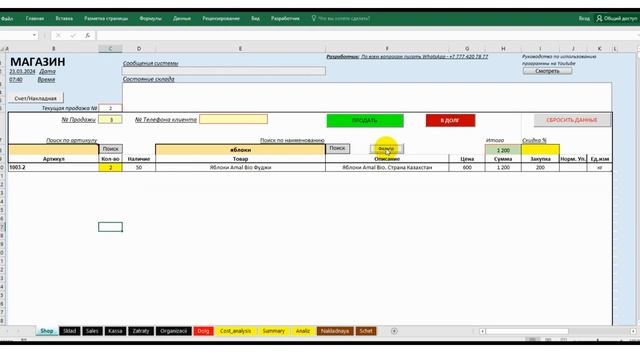Image resolution: width=640 pixels, height=360 pixels.
Task: Click the Наличие cell showing 50
Action: point(139,167)
